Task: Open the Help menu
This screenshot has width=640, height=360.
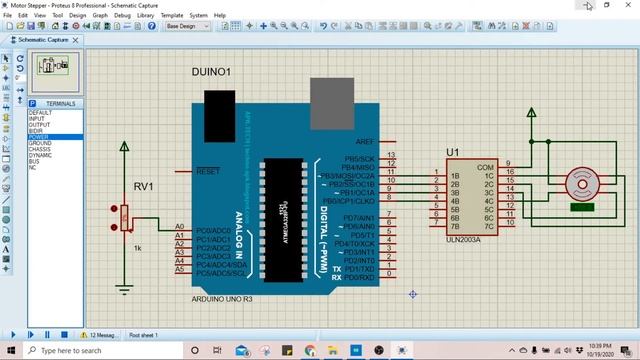Action: [220, 15]
